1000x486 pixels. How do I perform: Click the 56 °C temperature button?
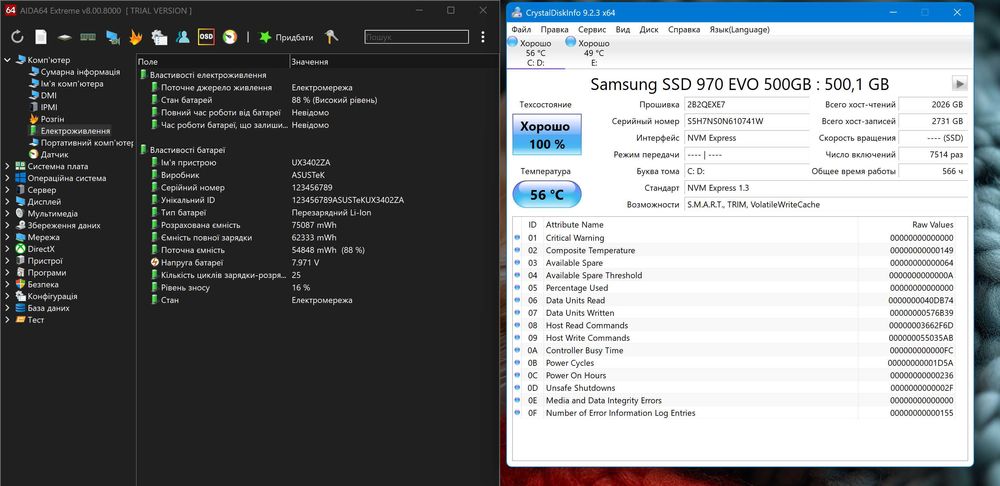tap(547, 195)
